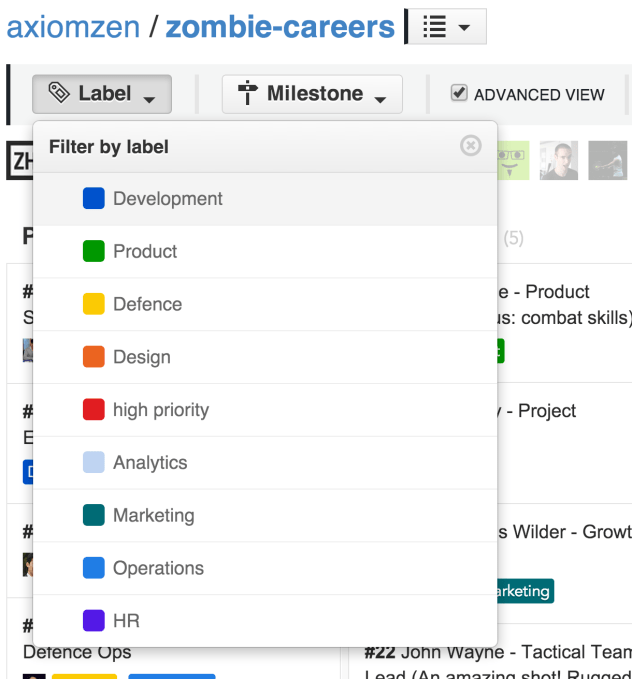
Task: Choose the HR label filter
Action: [x=126, y=621]
